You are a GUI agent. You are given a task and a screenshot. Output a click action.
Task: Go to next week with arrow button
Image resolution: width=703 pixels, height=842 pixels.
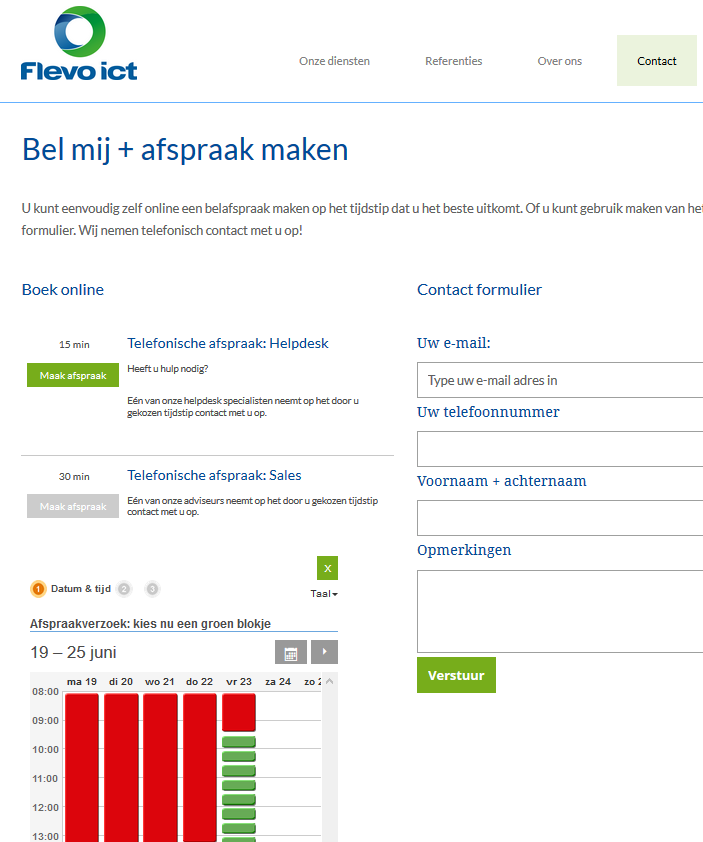click(x=324, y=652)
